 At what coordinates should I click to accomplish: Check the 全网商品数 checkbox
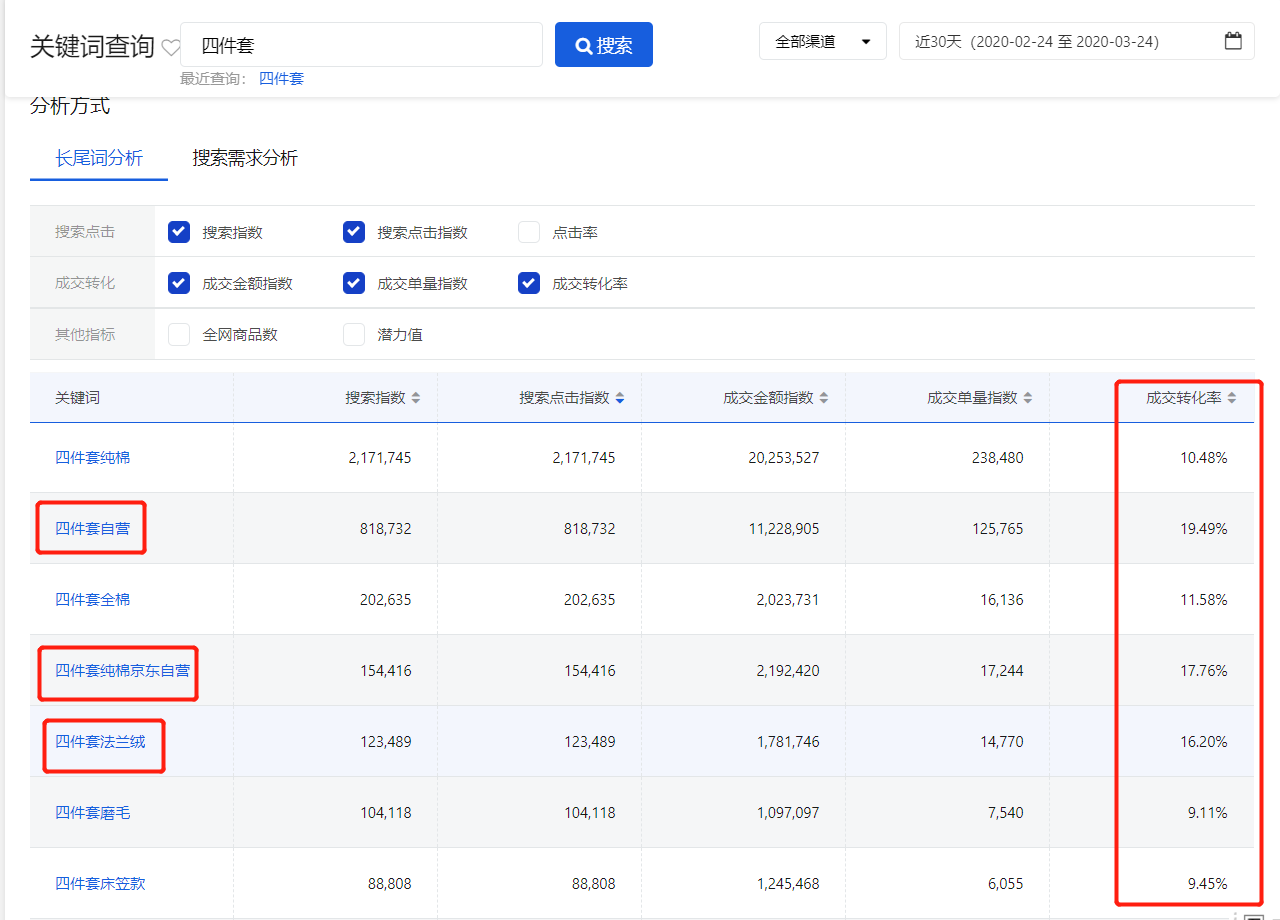tap(179, 334)
